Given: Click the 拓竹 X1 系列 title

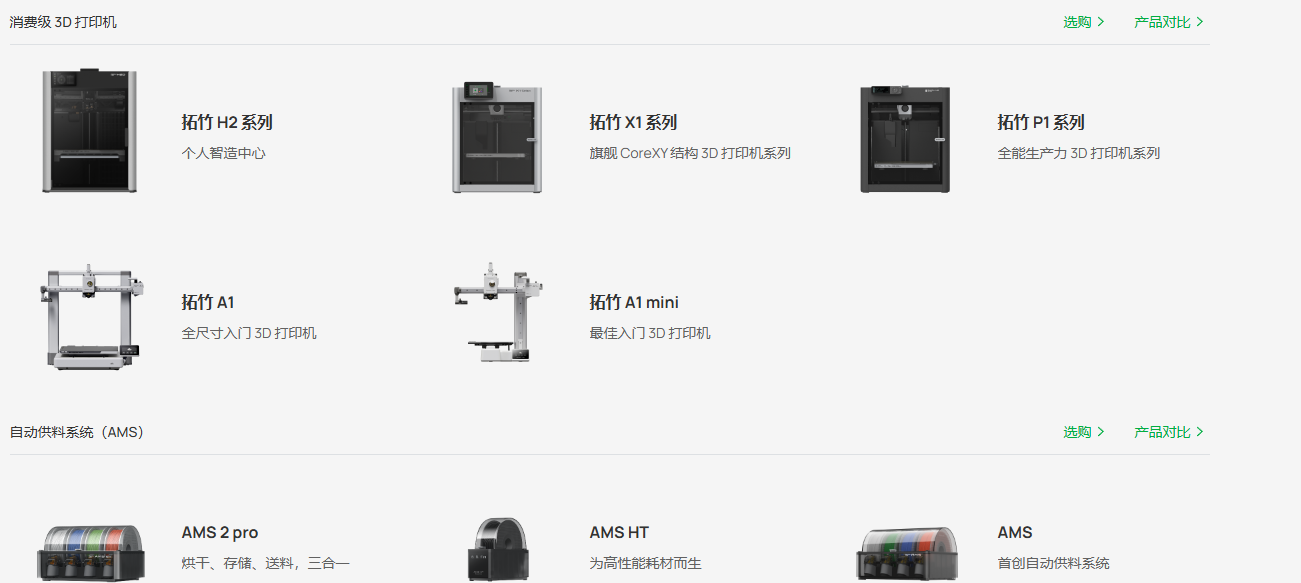Looking at the screenshot, I should tap(633, 122).
